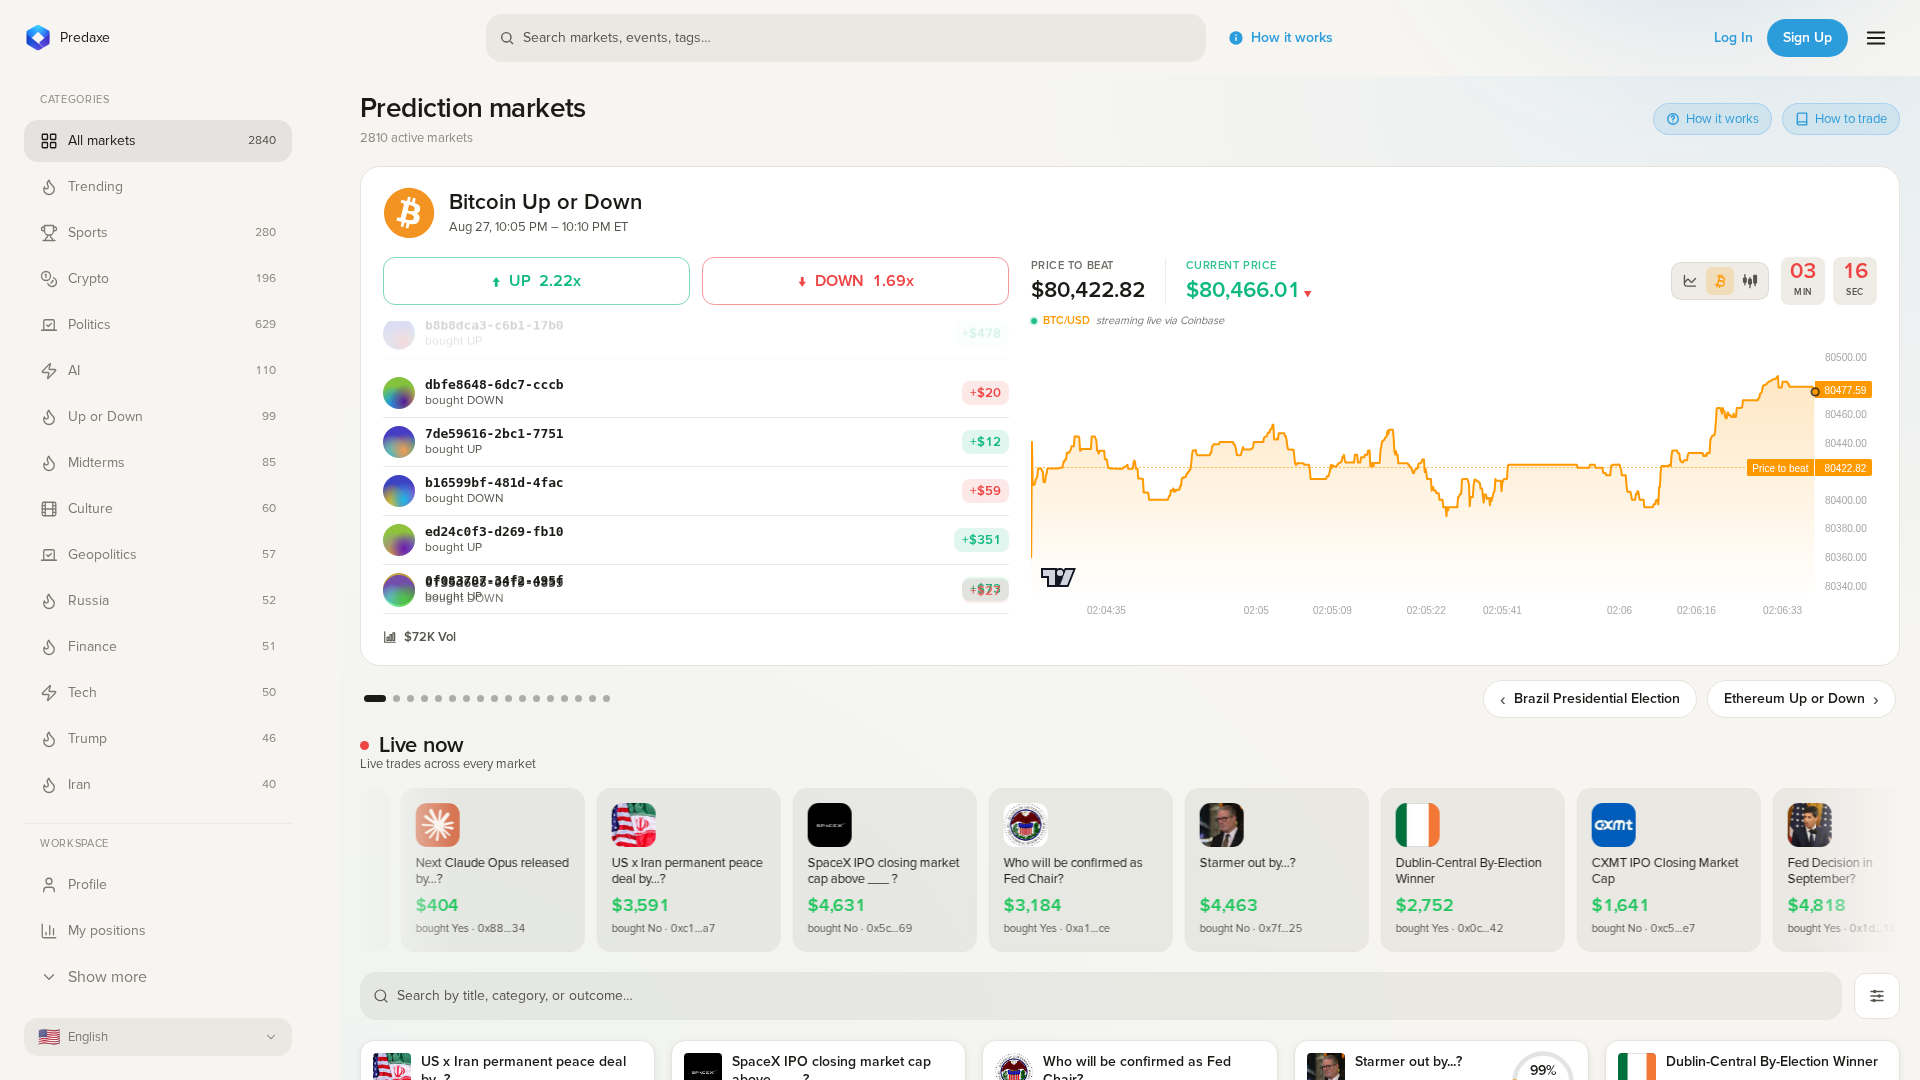Click Price to beat chart label
The image size is (1920, 1080).
tap(1780, 468)
